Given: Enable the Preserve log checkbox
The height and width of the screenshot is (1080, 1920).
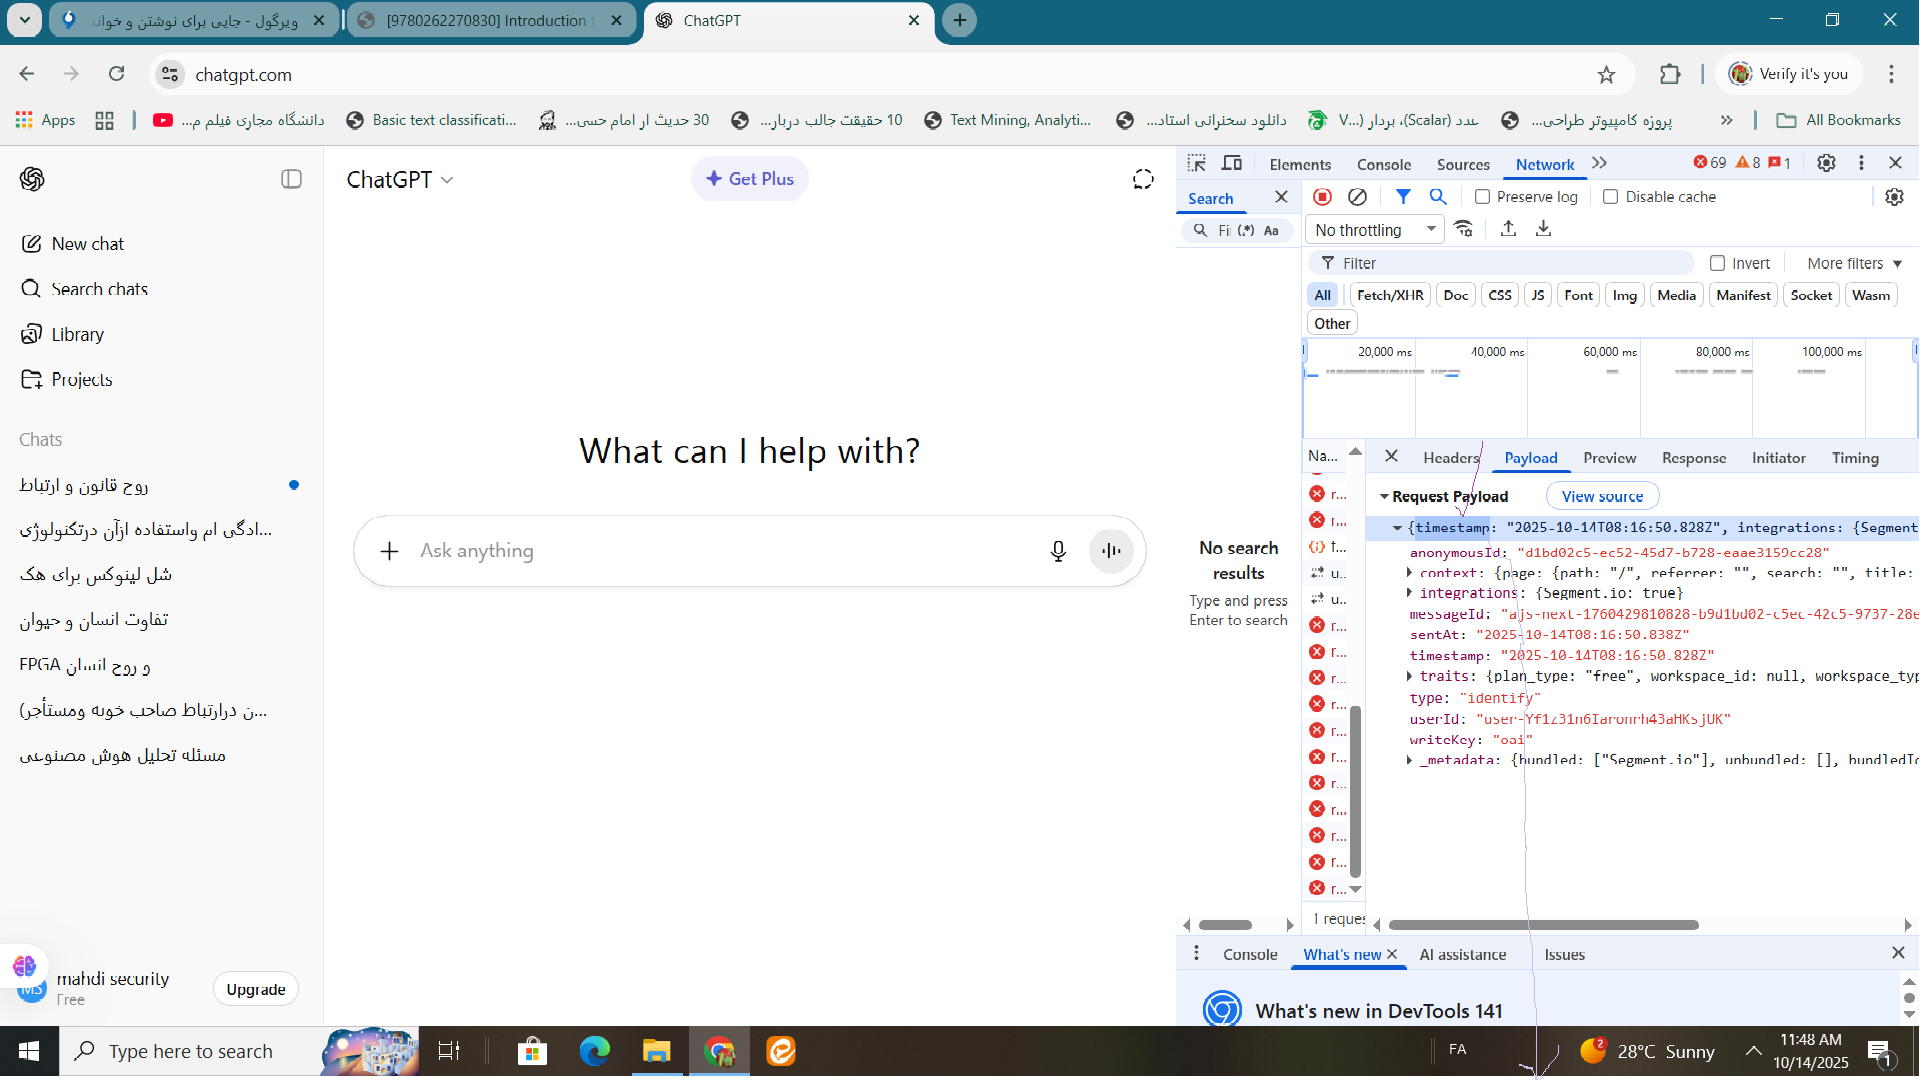Looking at the screenshot, I should [x=1483, y=197].
